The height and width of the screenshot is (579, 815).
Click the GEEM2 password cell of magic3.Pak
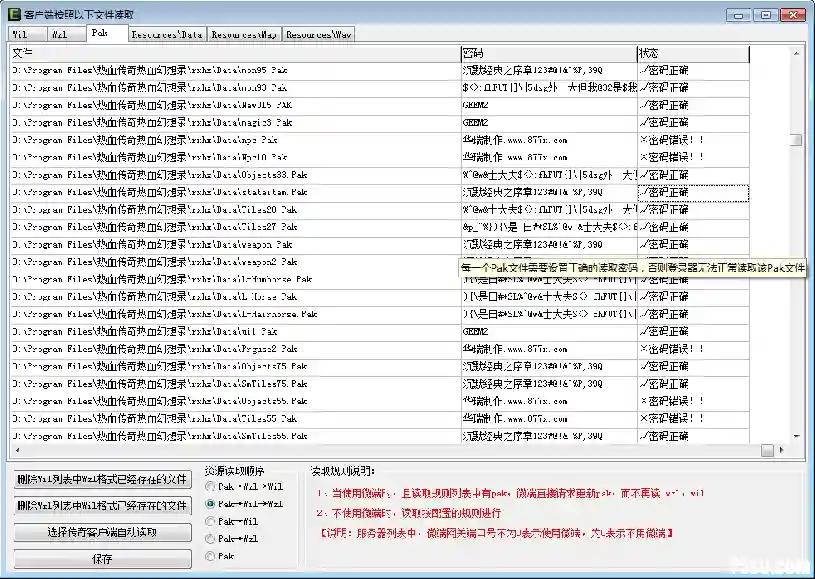click(x=549, y=123)
